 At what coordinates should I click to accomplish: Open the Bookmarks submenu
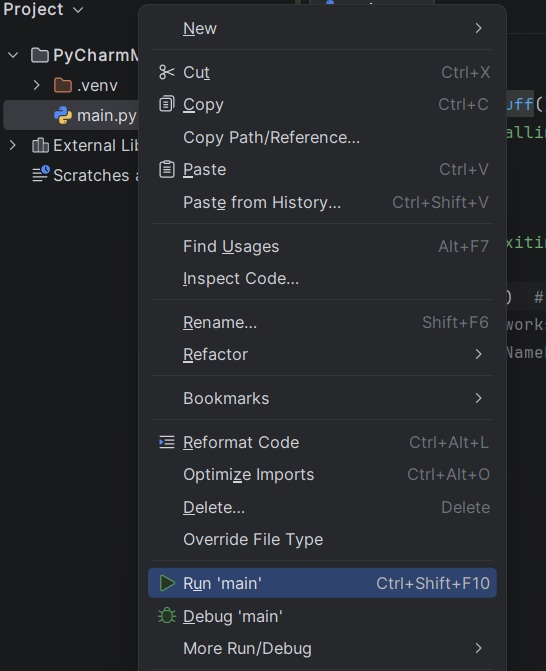coord(322,398)
